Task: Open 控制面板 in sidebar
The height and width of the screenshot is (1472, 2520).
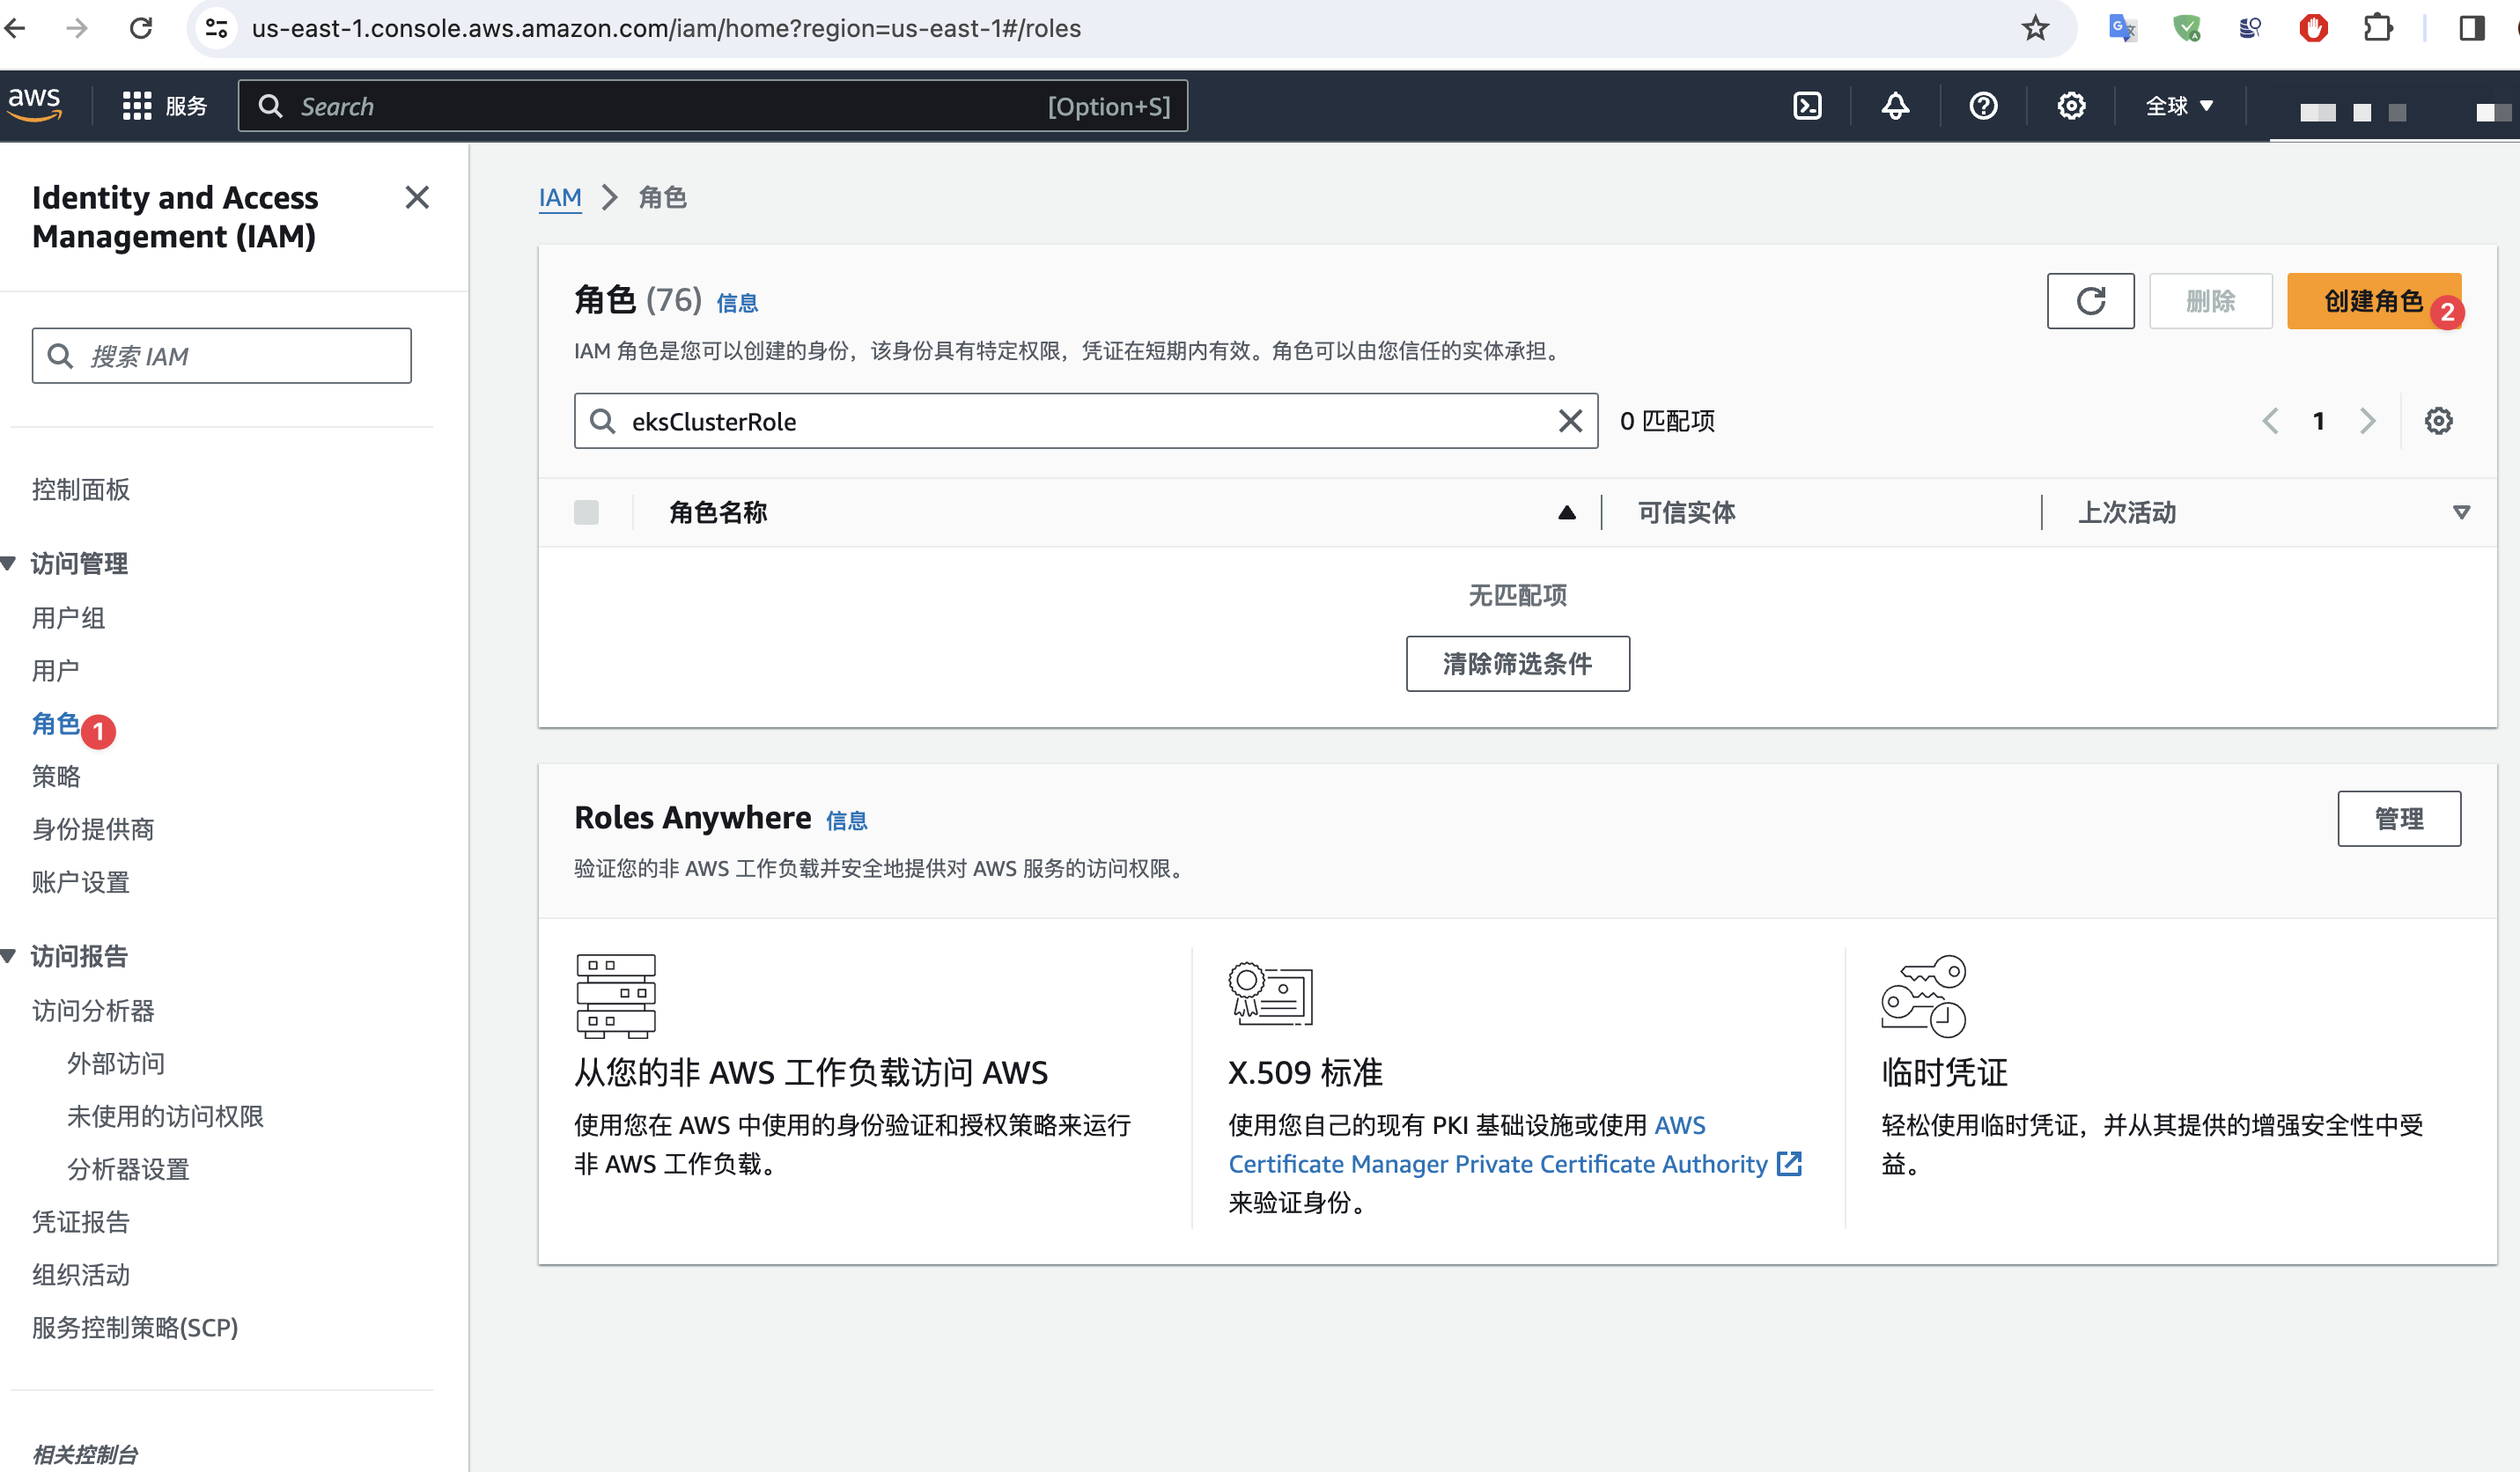Action: [81, 490]
